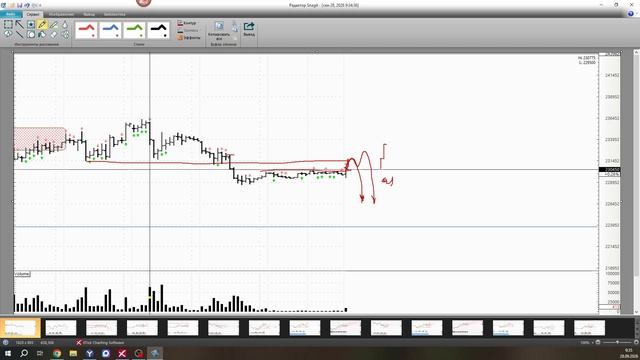Select the third tray thumbnail
Image resolution: width=640 pixels, height=360 pixels.
[x=101, y=328]
